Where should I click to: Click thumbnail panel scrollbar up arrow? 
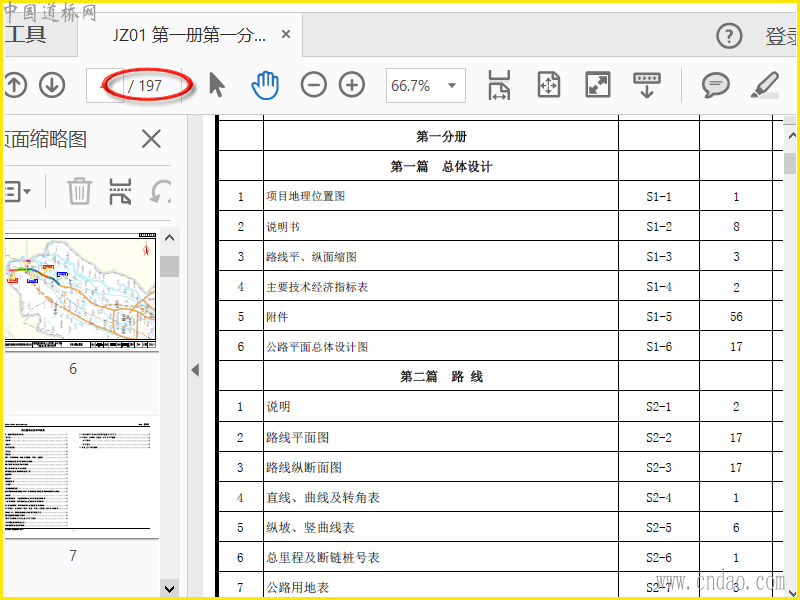169,238
